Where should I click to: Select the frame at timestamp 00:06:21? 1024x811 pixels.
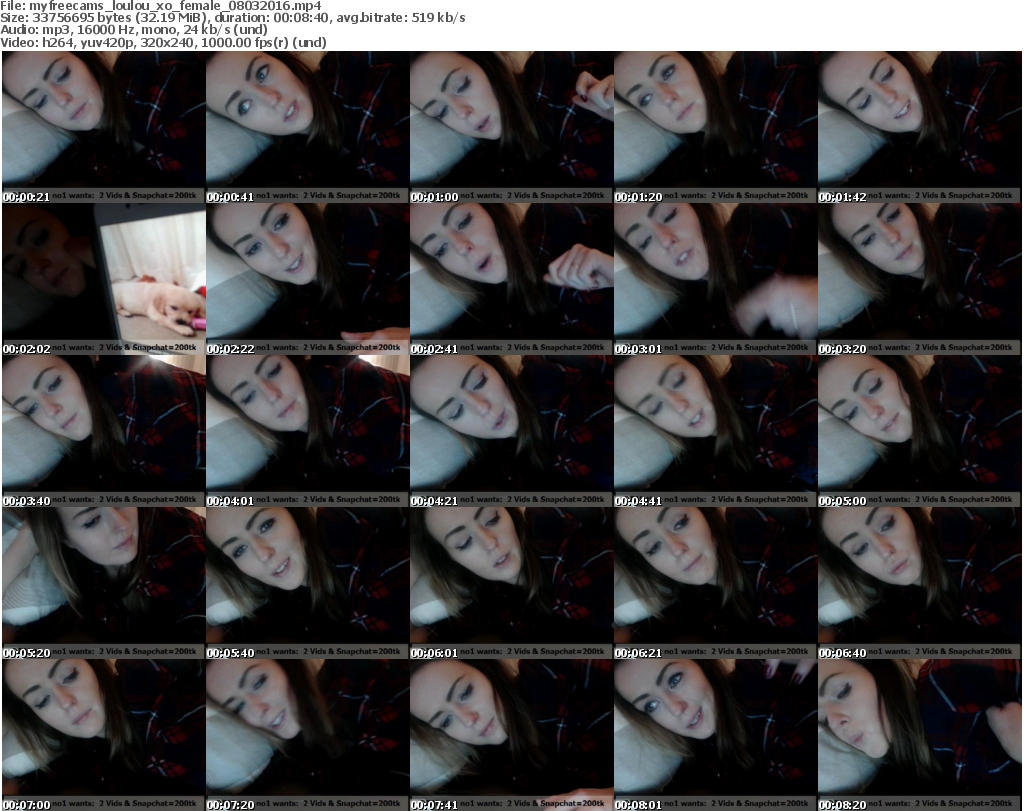(715, 584)
